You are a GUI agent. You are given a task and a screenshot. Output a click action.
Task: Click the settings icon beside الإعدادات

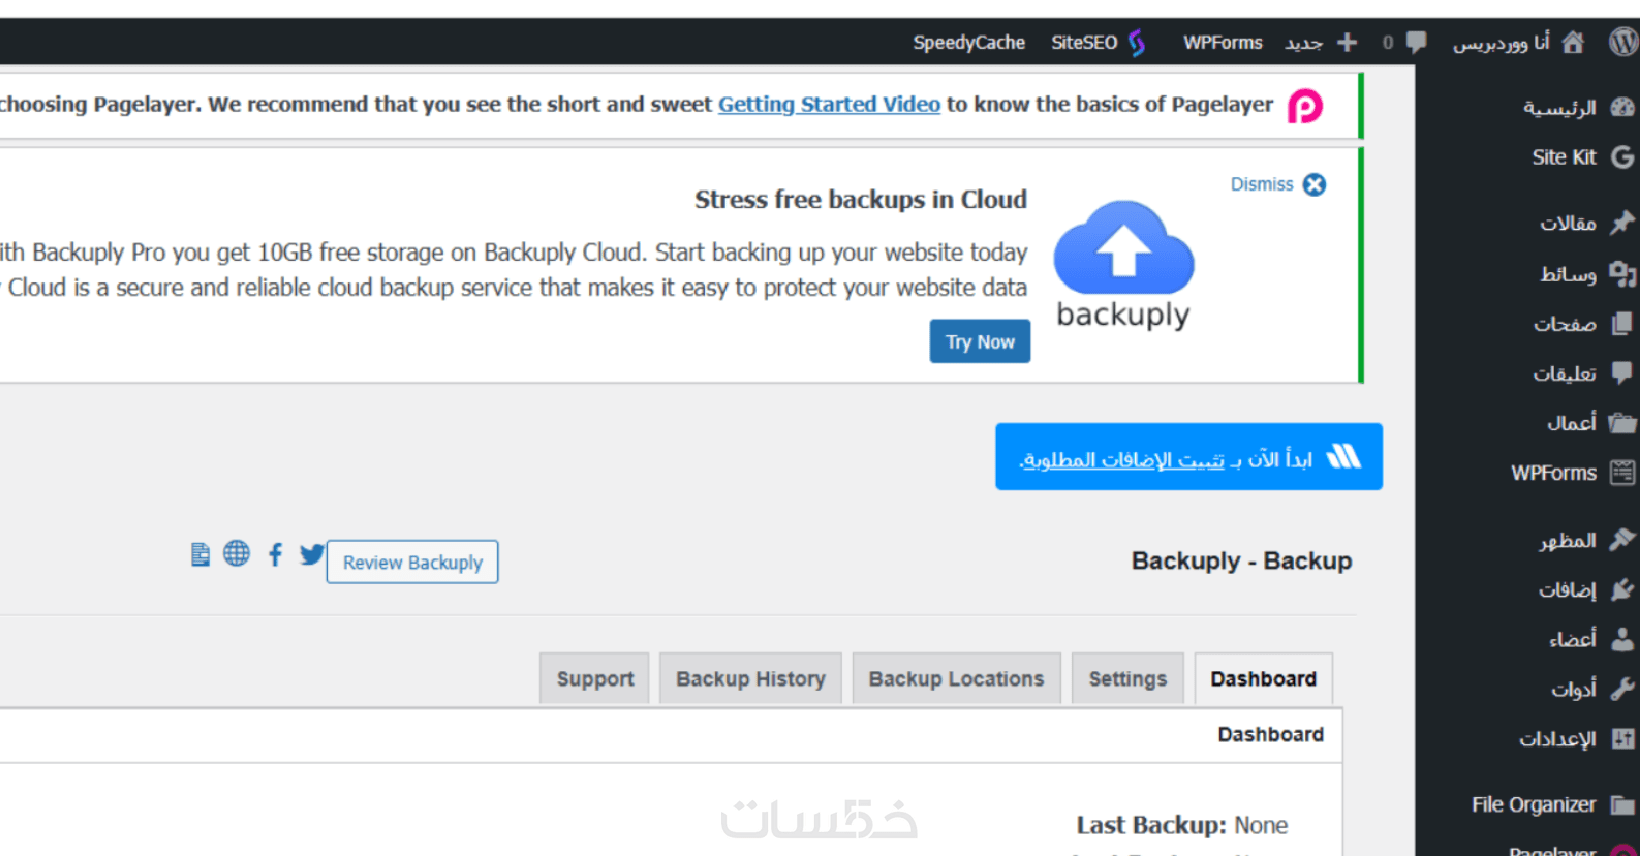click(1623, 739)
